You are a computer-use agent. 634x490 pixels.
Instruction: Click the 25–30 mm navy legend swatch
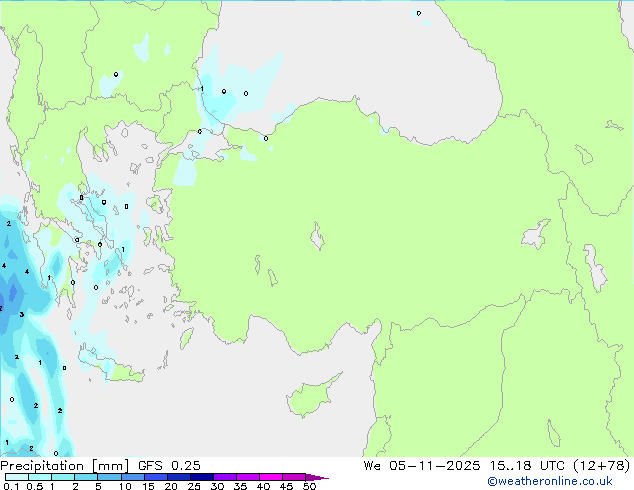click(202, 477)
